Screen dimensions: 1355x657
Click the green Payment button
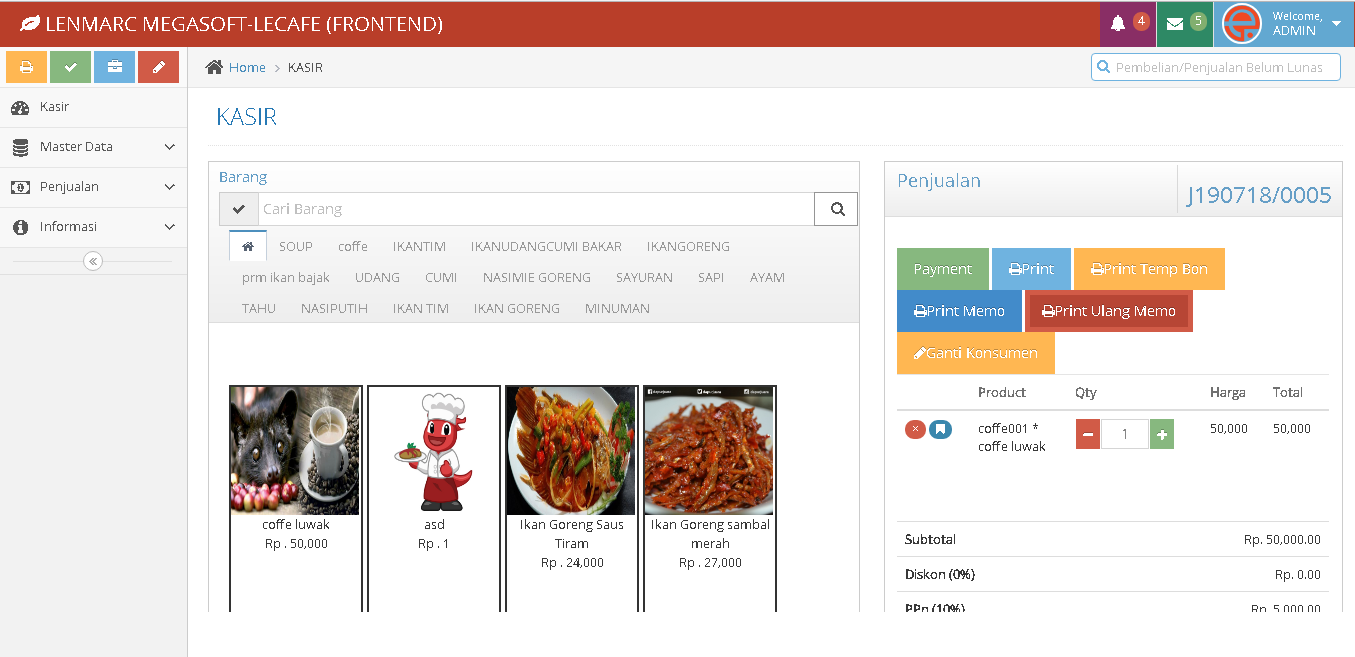click(x=942, y=269)
